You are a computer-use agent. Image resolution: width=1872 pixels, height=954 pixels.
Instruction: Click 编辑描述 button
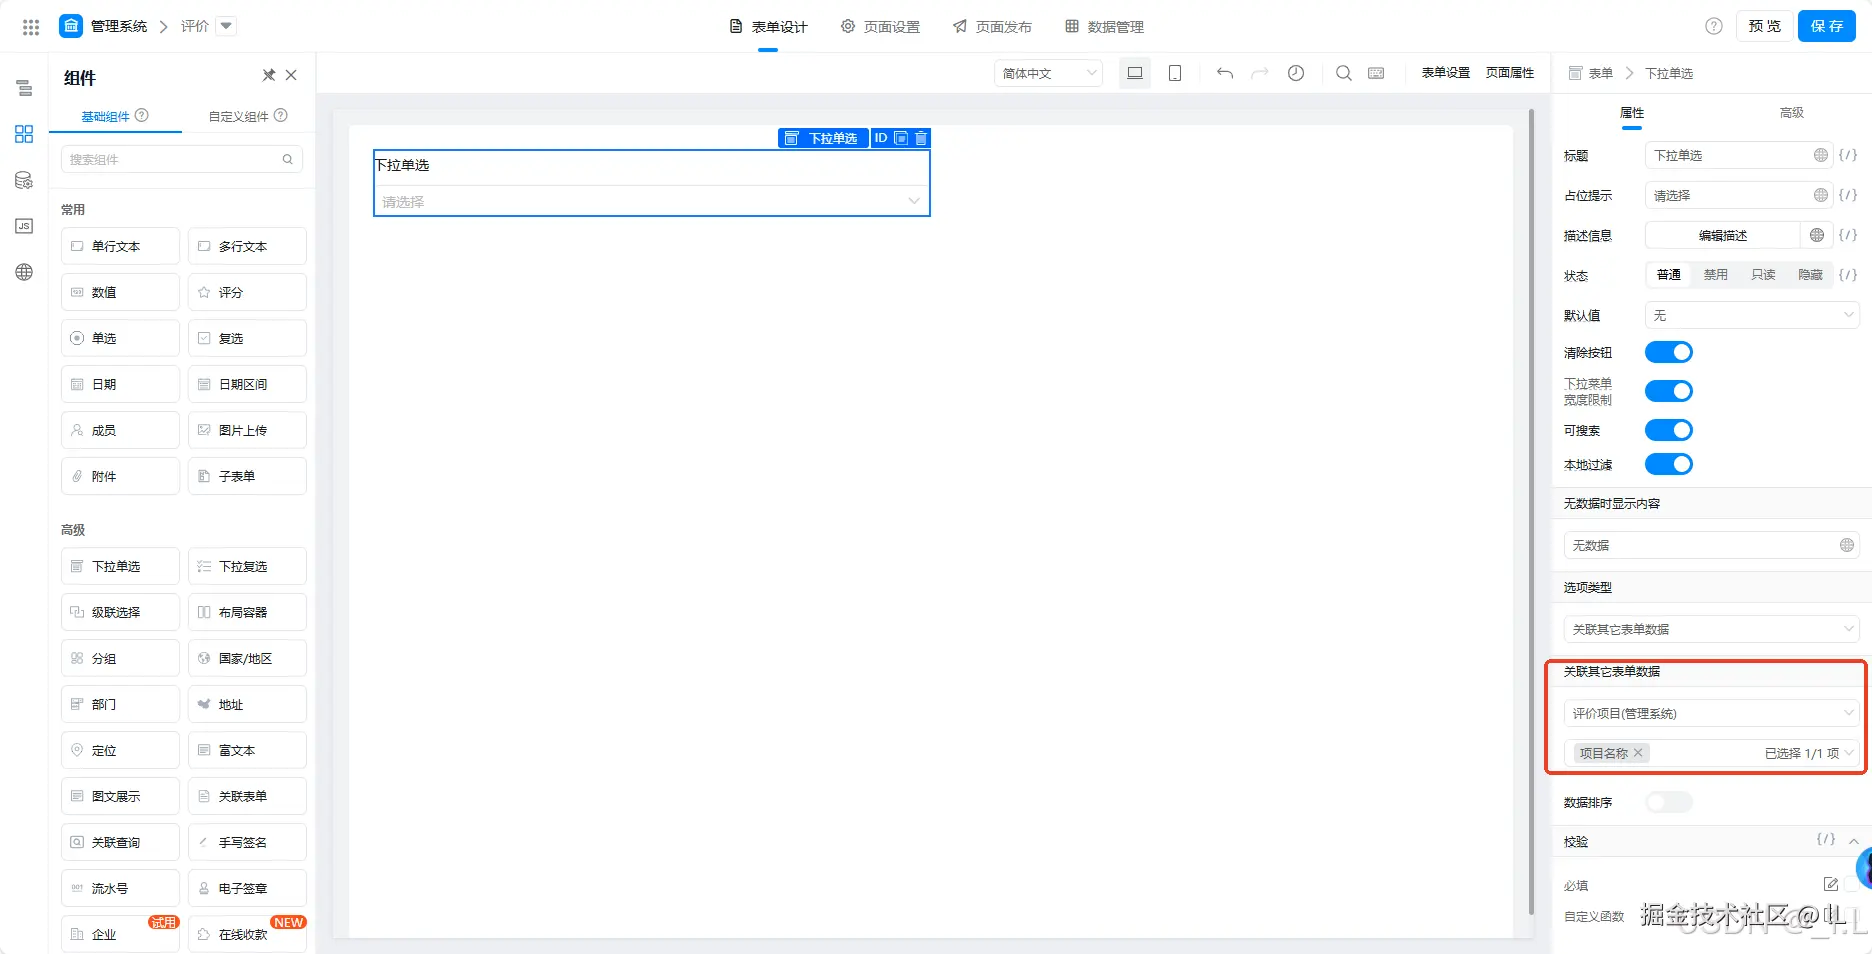pos(1723,235)
